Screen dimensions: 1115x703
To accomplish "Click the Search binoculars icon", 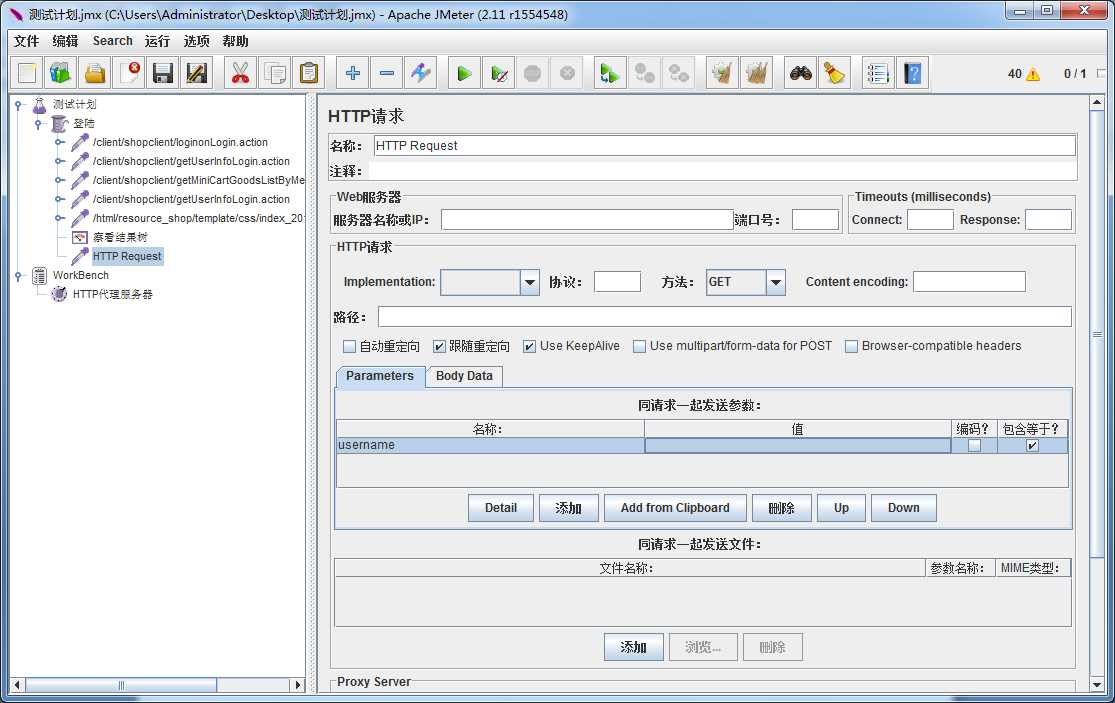I will [801, 73].
